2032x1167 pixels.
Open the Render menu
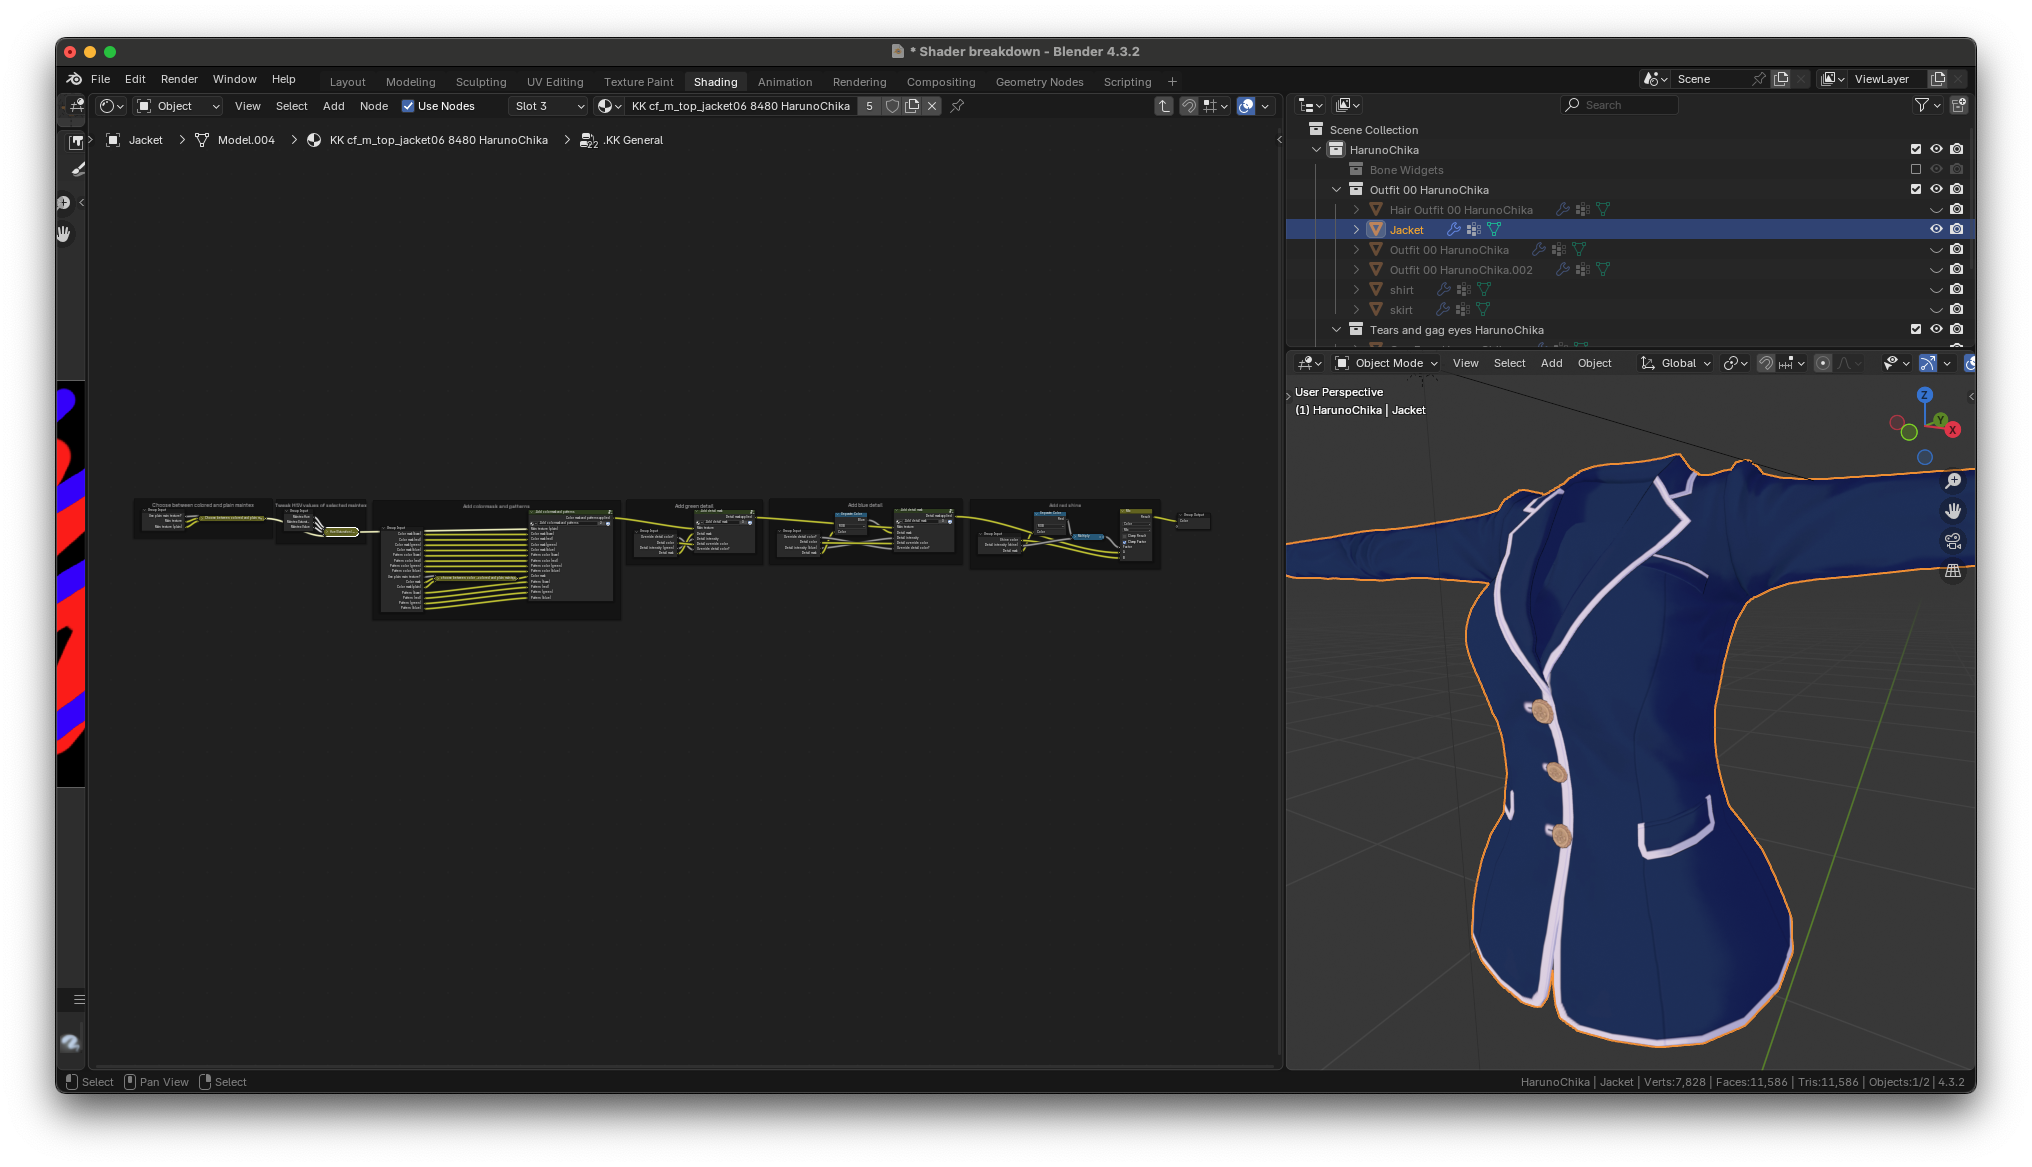pyautogui.click(x=179, y=79)
